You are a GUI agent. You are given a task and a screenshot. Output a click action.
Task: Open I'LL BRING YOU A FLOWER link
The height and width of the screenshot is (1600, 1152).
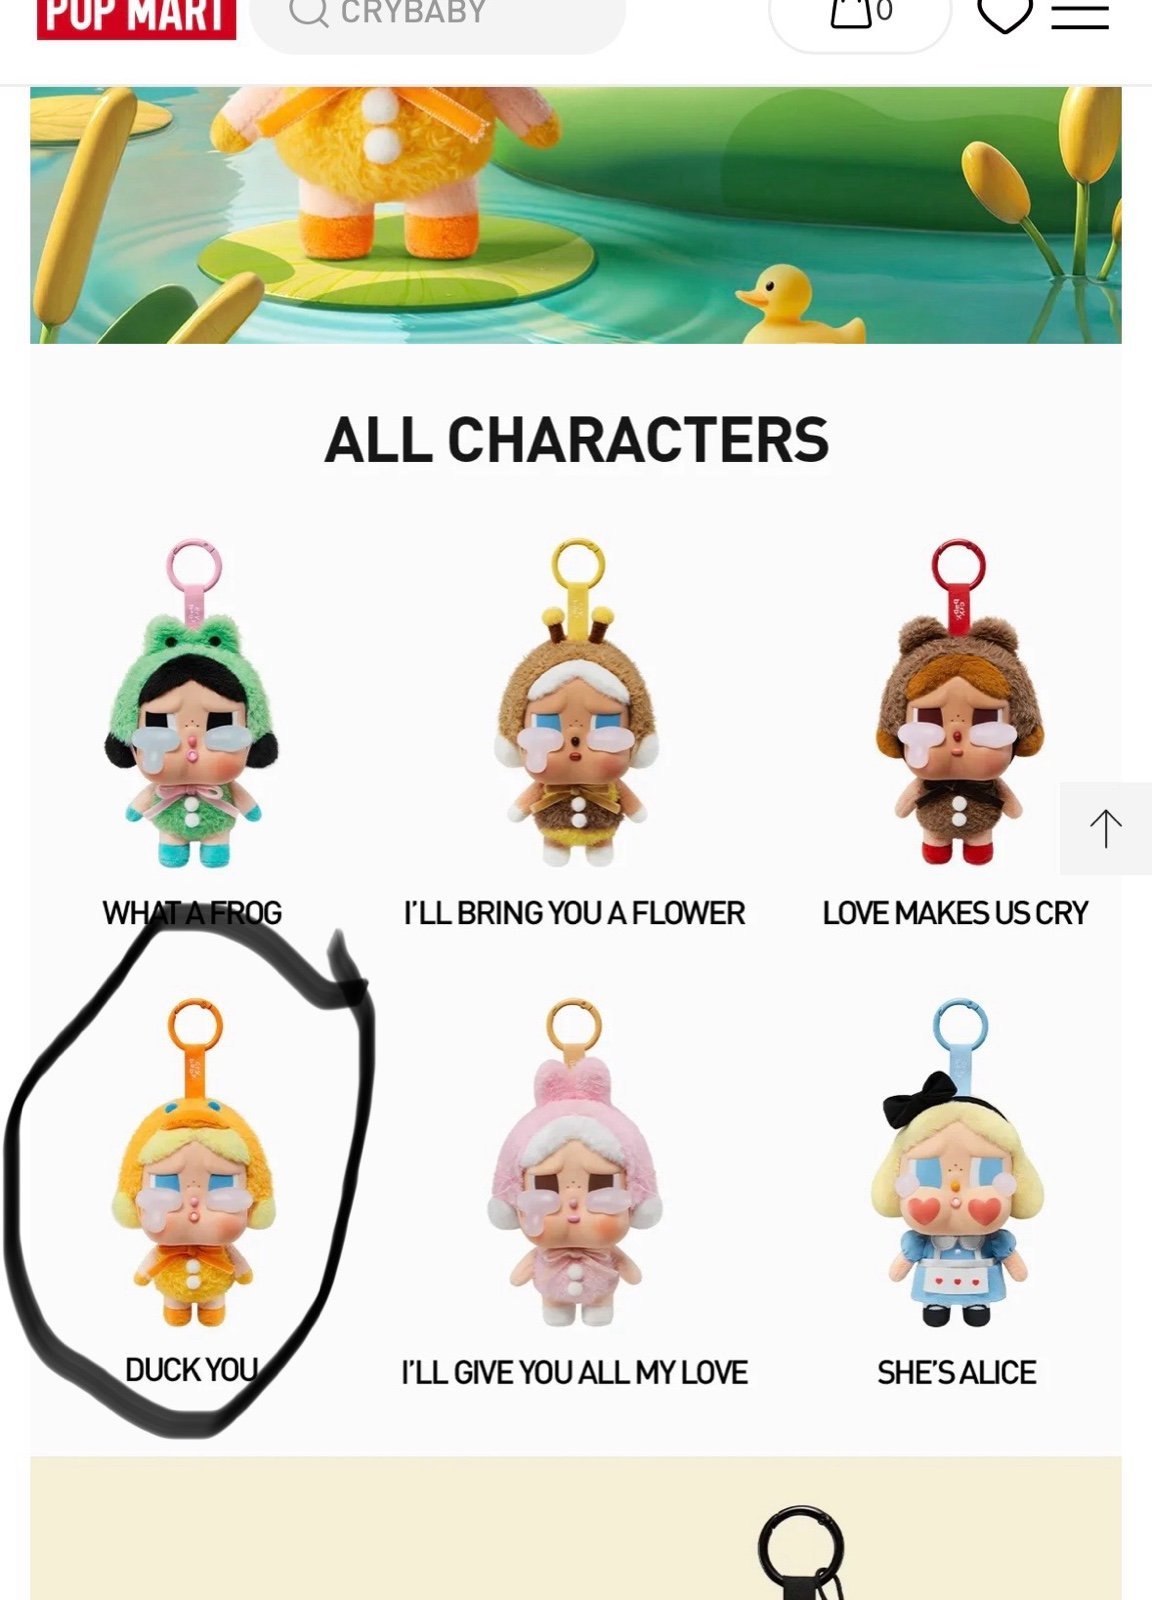[575, 913]
